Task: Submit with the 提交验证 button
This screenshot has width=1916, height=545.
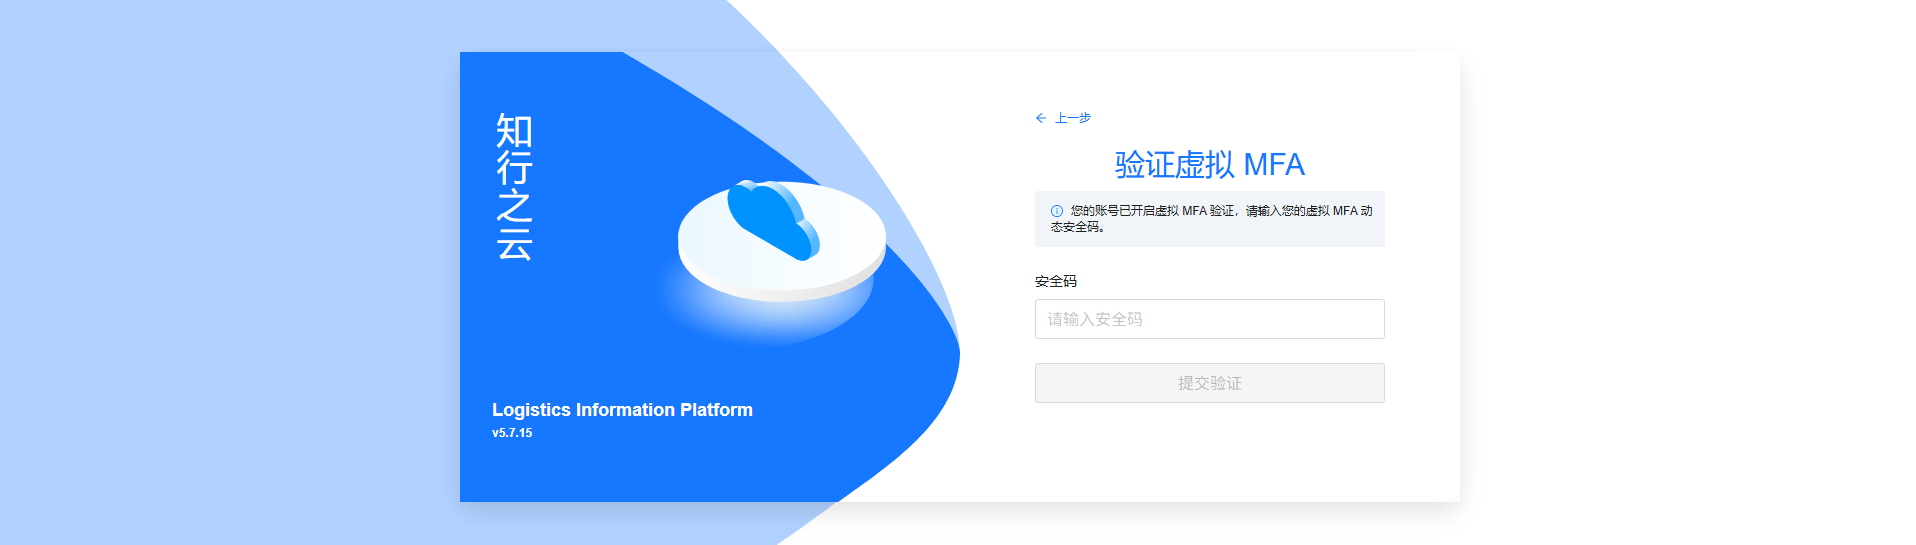Action: pyautogui.click(x=1209, y=383)
